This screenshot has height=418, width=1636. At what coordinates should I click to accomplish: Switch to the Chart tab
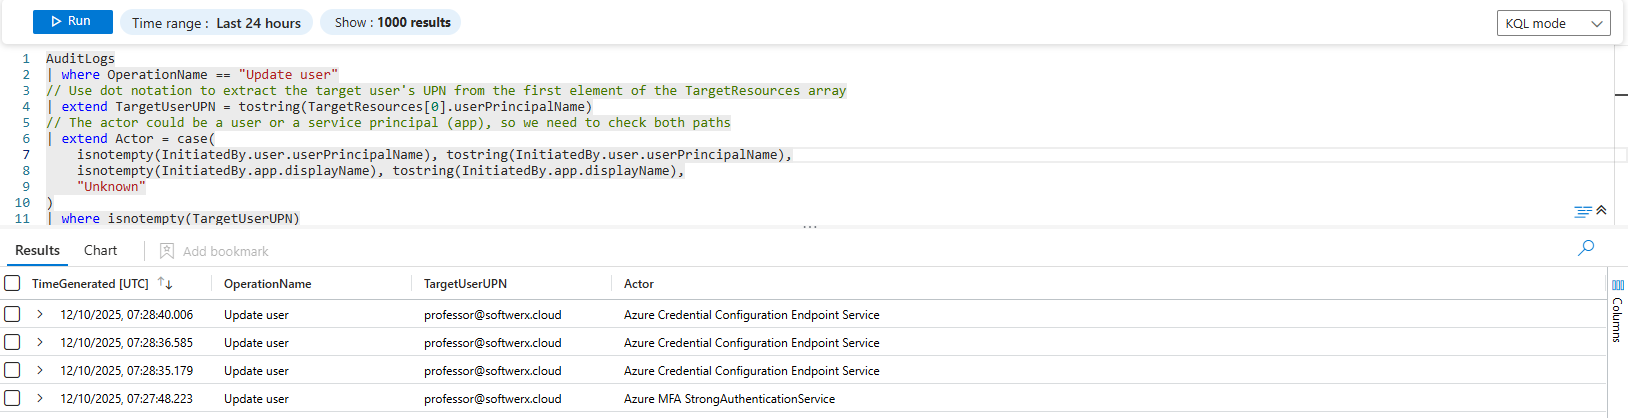point(100,251)
